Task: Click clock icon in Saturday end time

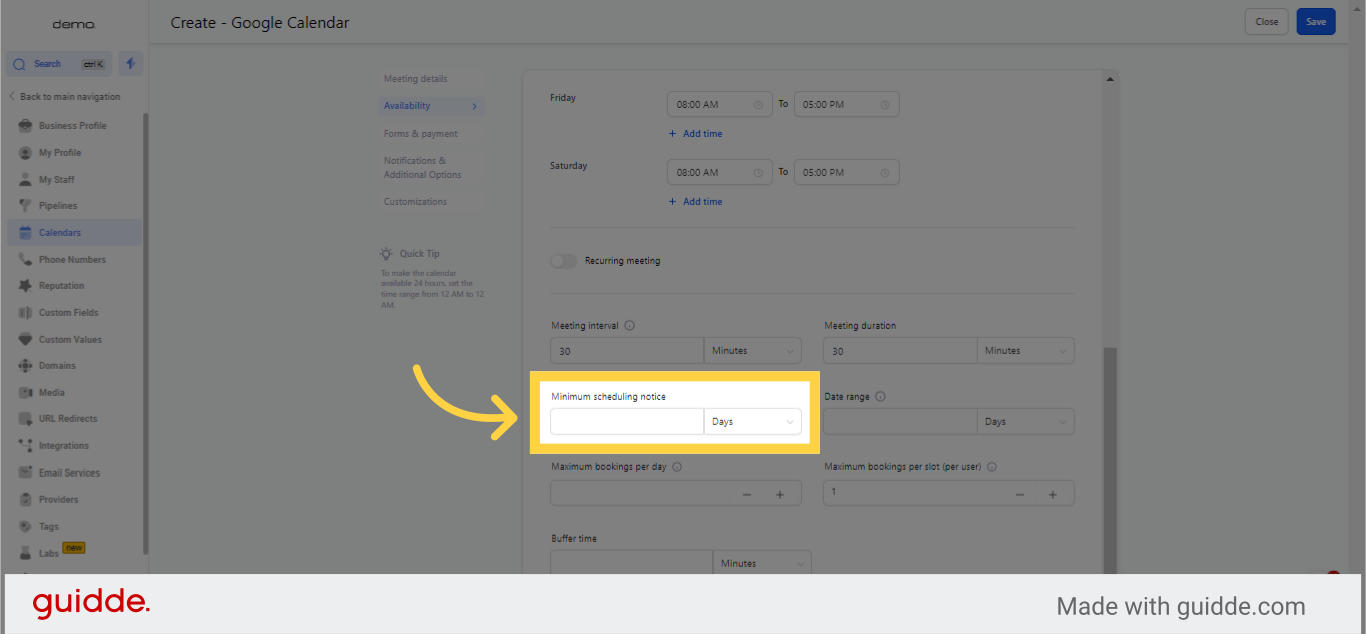Action: [885, 172]
